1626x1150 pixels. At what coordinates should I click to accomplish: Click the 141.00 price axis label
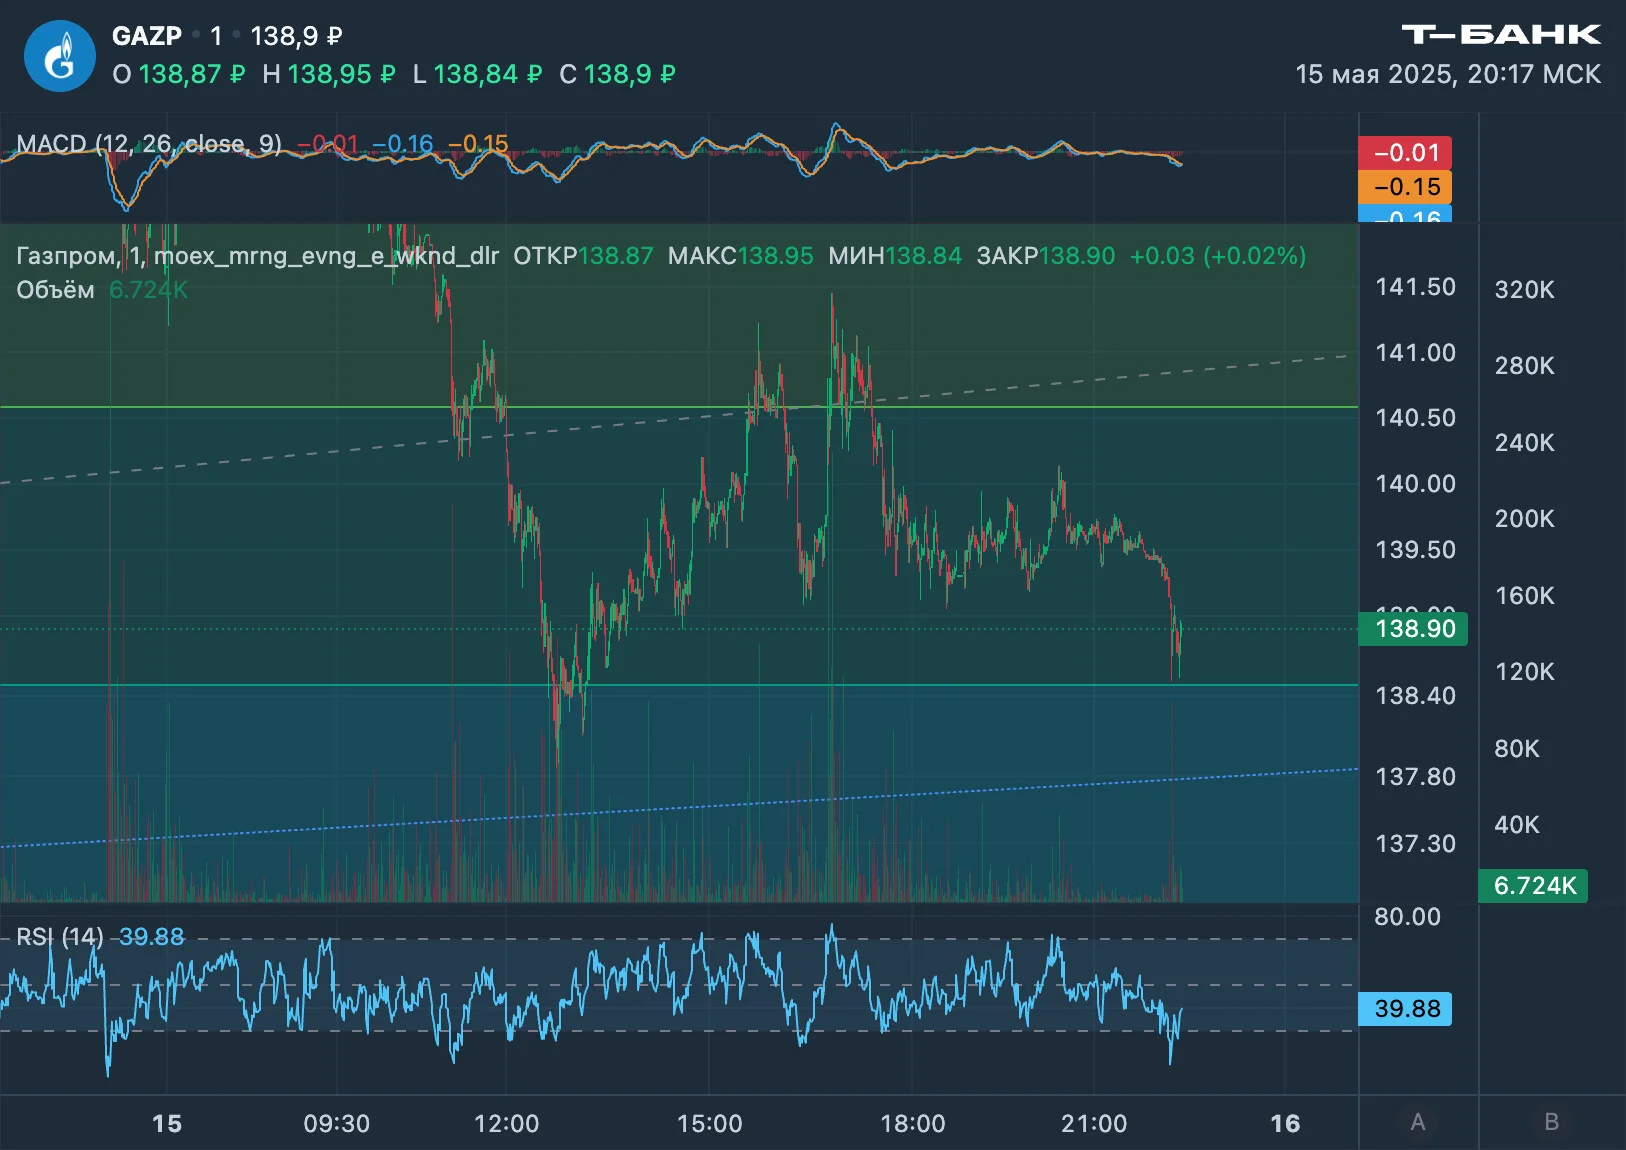[x=1415, y=353]
